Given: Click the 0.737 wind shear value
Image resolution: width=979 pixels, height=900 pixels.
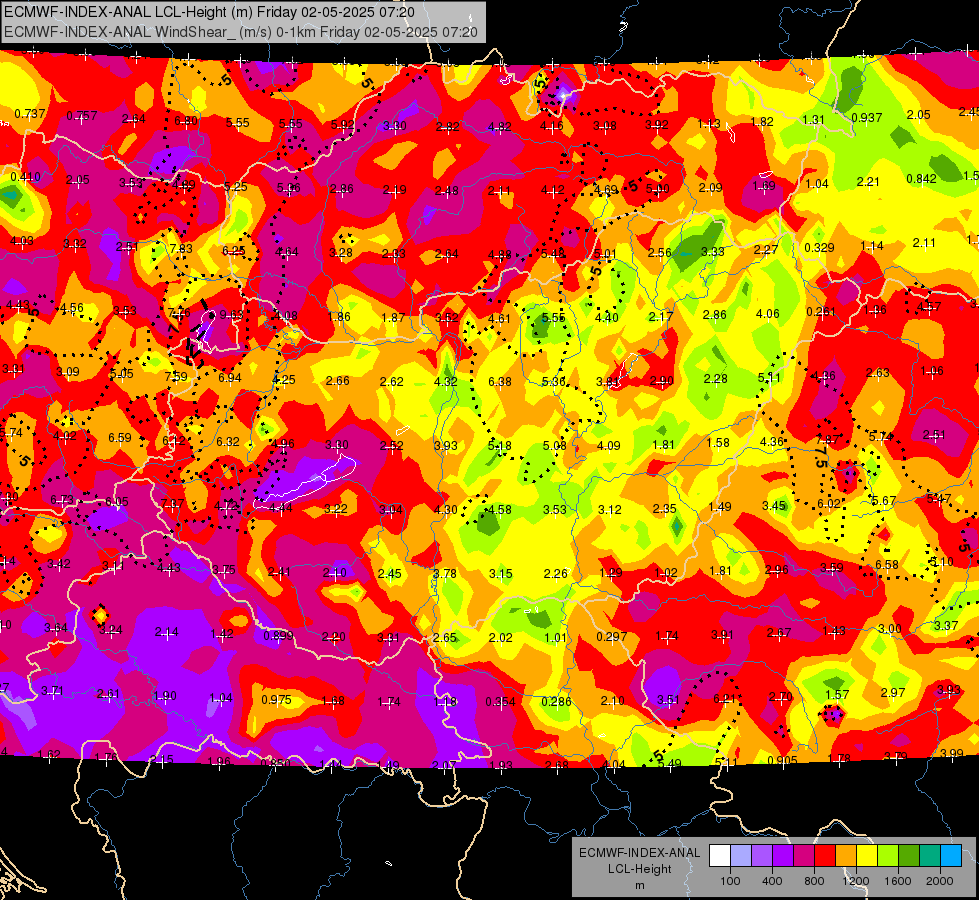Looking at the screenshot, I should (29, 114).
